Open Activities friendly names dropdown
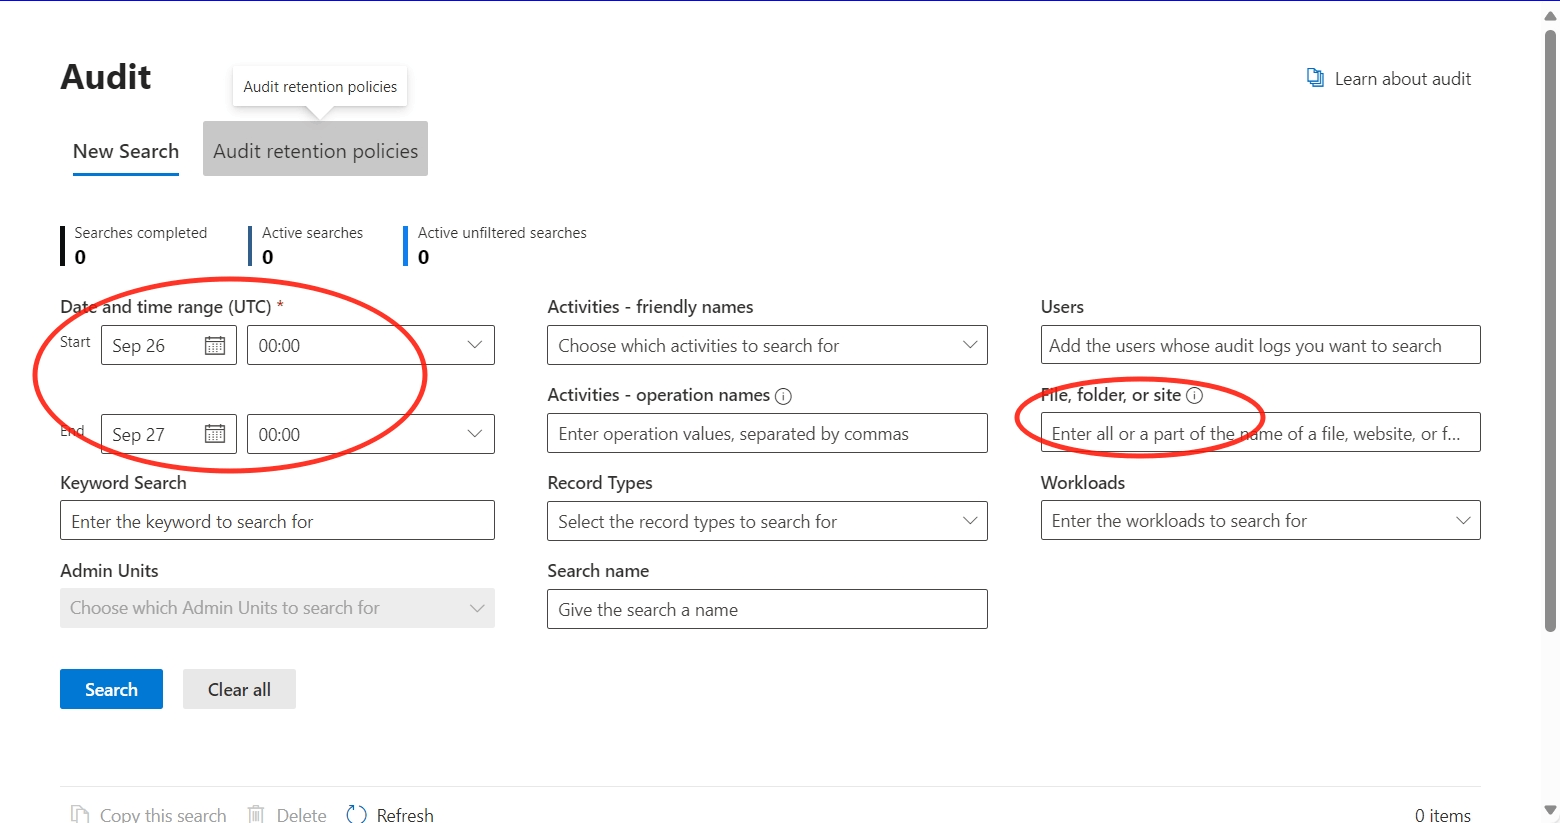Screen dimensions: 1560x823 click(767, 345)
